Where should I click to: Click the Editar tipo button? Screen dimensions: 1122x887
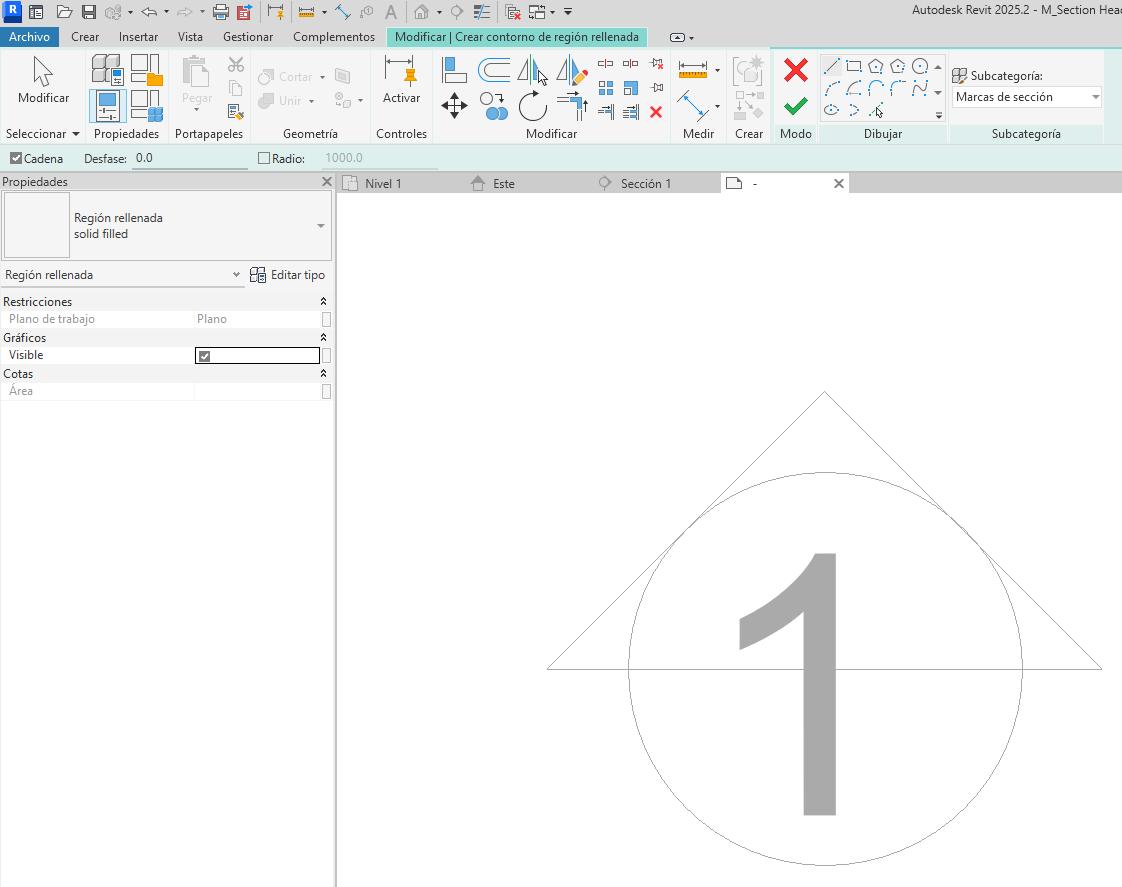point(288,275)
